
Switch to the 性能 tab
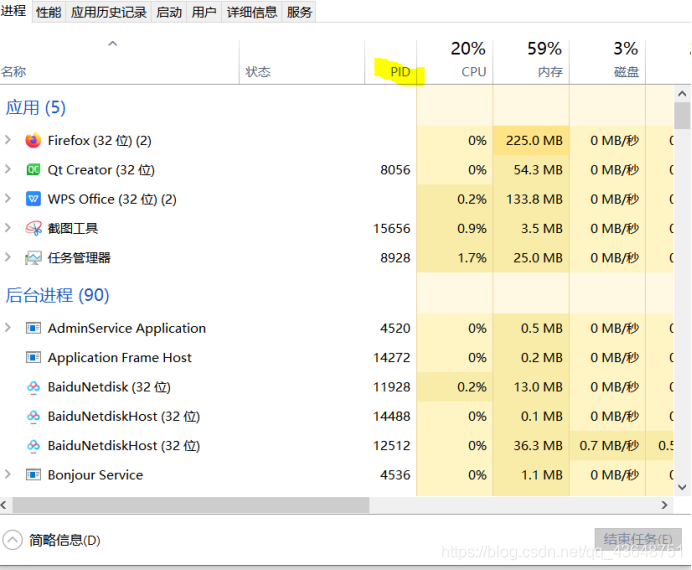(49, 12)
